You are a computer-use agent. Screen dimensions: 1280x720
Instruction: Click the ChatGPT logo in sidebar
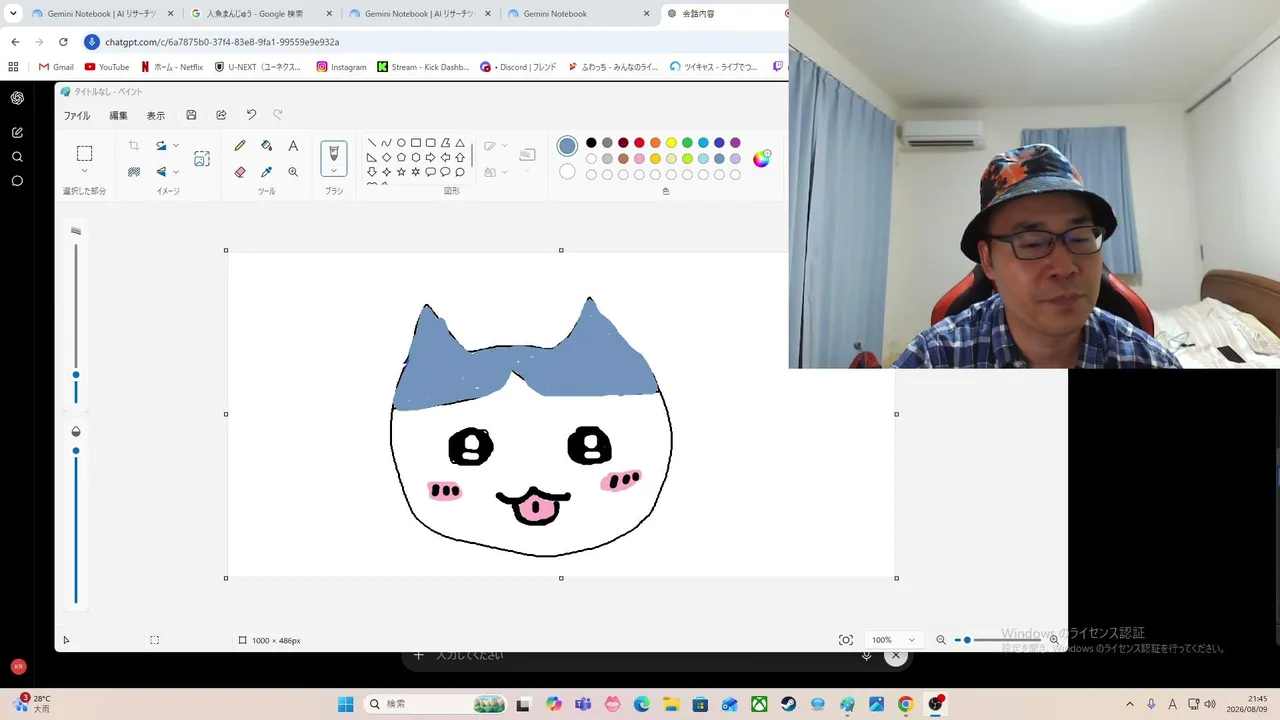[17, 98]
